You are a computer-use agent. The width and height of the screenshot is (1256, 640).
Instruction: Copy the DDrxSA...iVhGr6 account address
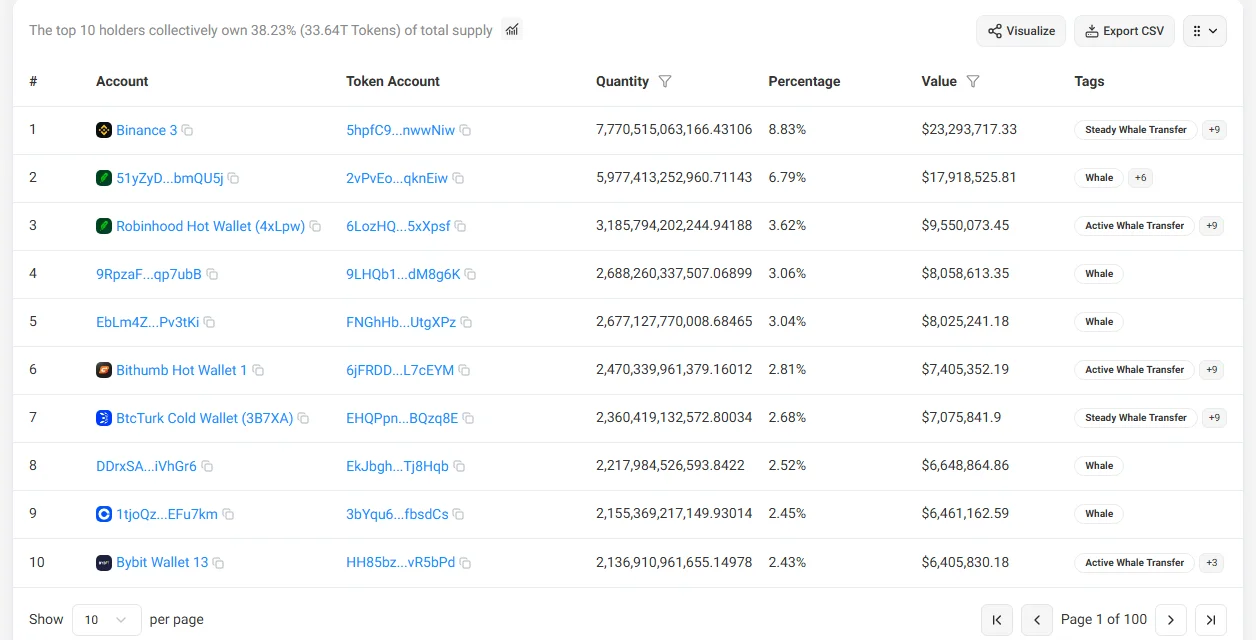pos(207,466)
